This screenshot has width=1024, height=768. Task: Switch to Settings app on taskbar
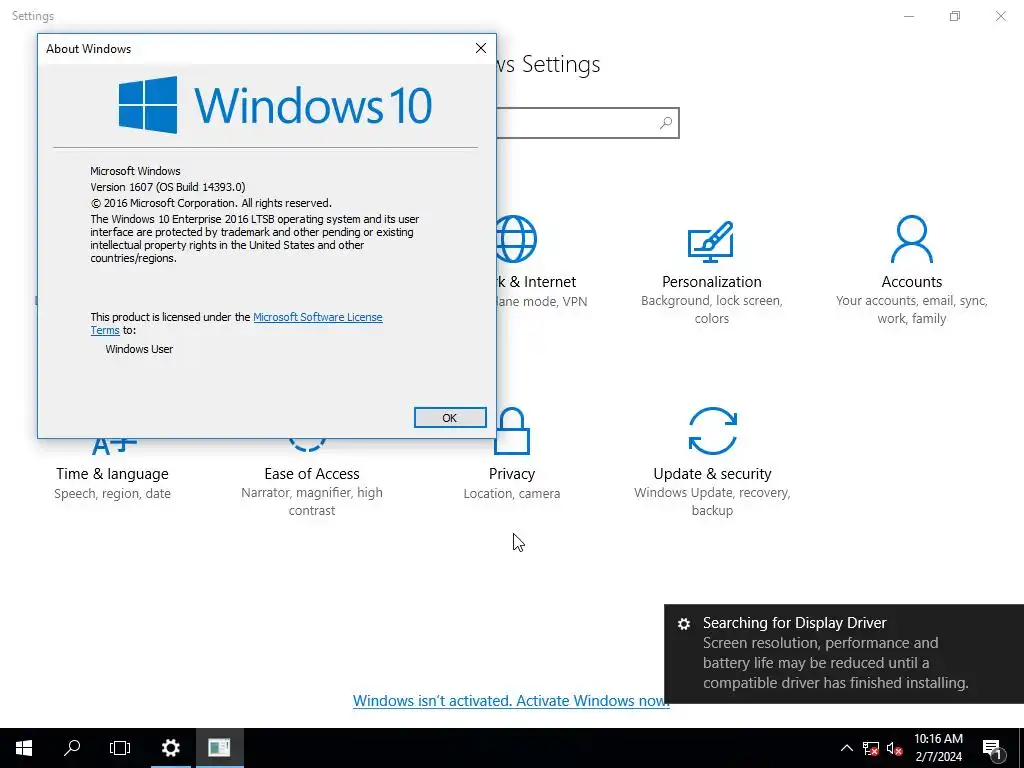[170, 748]
